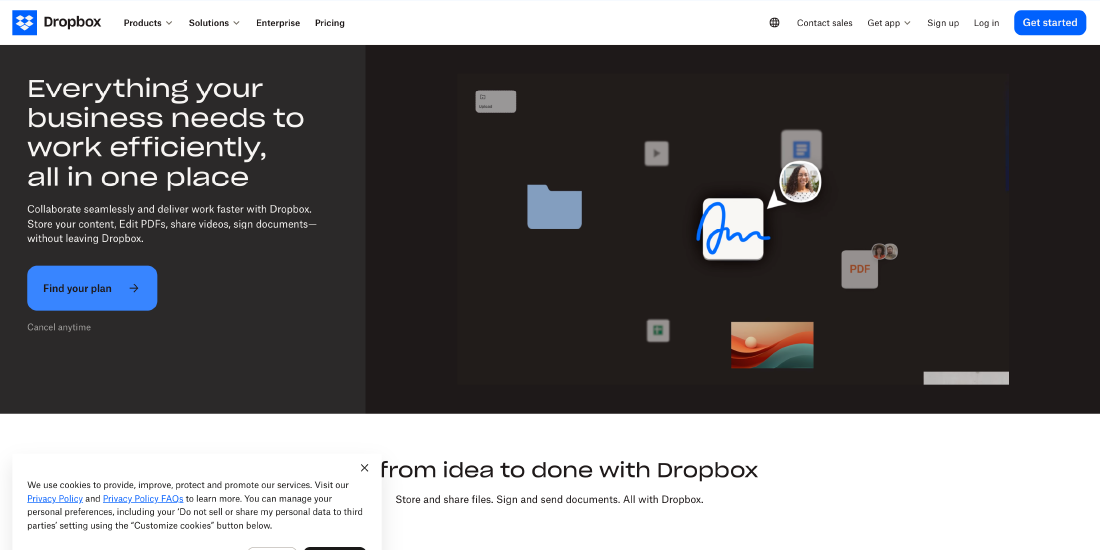The image size is (1100, 550).
Task: Expand the Products dropdown menu
Action: 148,23
